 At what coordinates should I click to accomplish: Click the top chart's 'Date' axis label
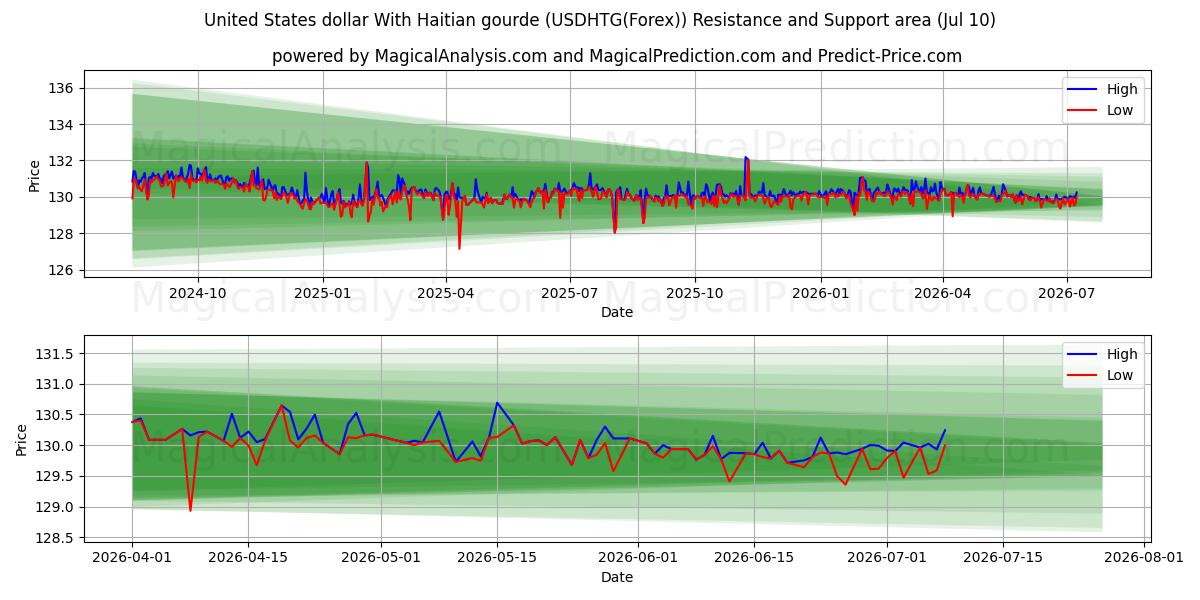617,312
